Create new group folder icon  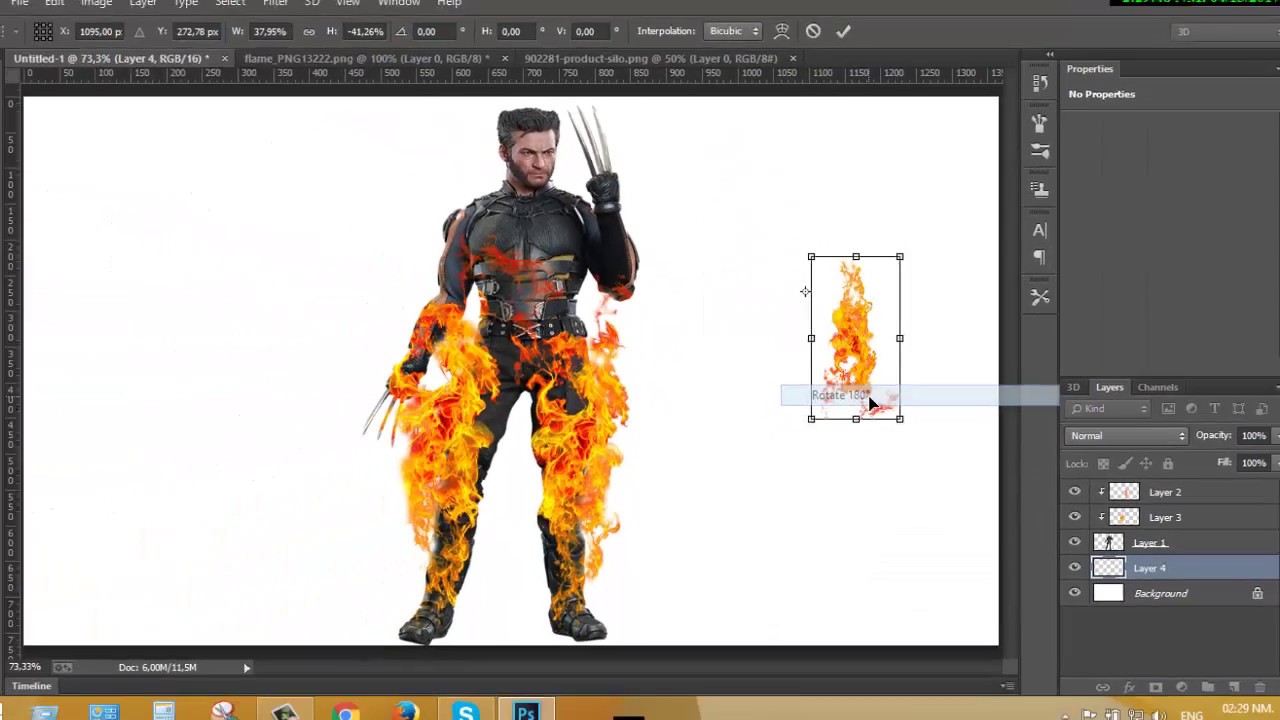pyautogui.click(x=1207, y=687)
